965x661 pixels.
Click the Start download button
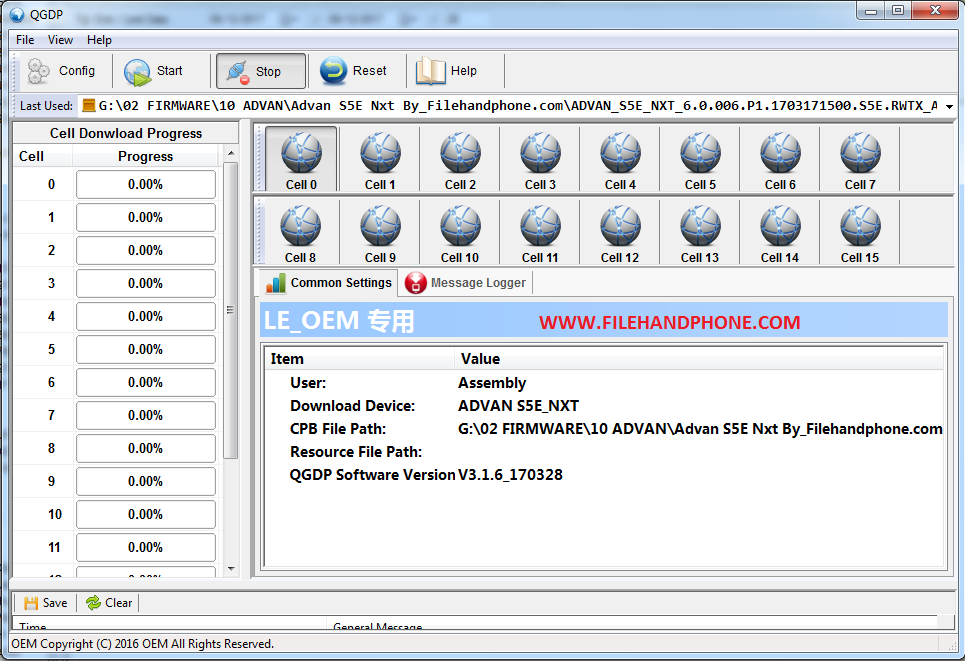(154, 71)
